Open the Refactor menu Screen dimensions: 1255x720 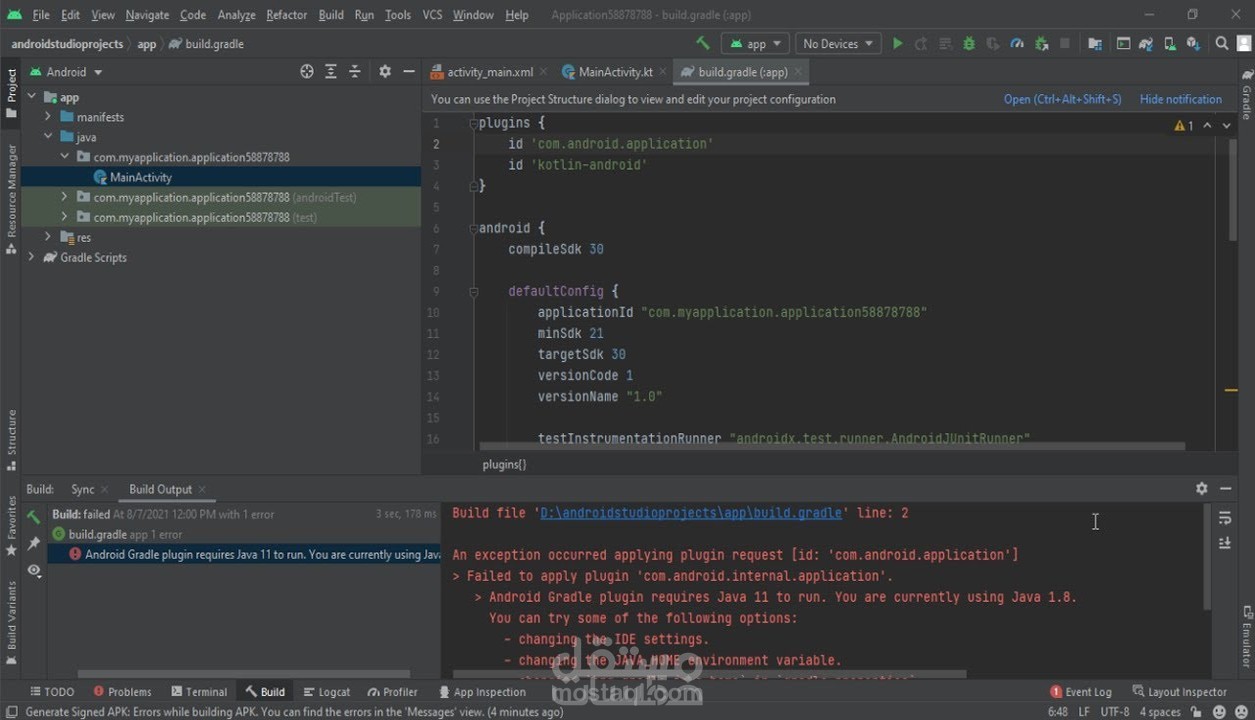click(x=287, y=15)
